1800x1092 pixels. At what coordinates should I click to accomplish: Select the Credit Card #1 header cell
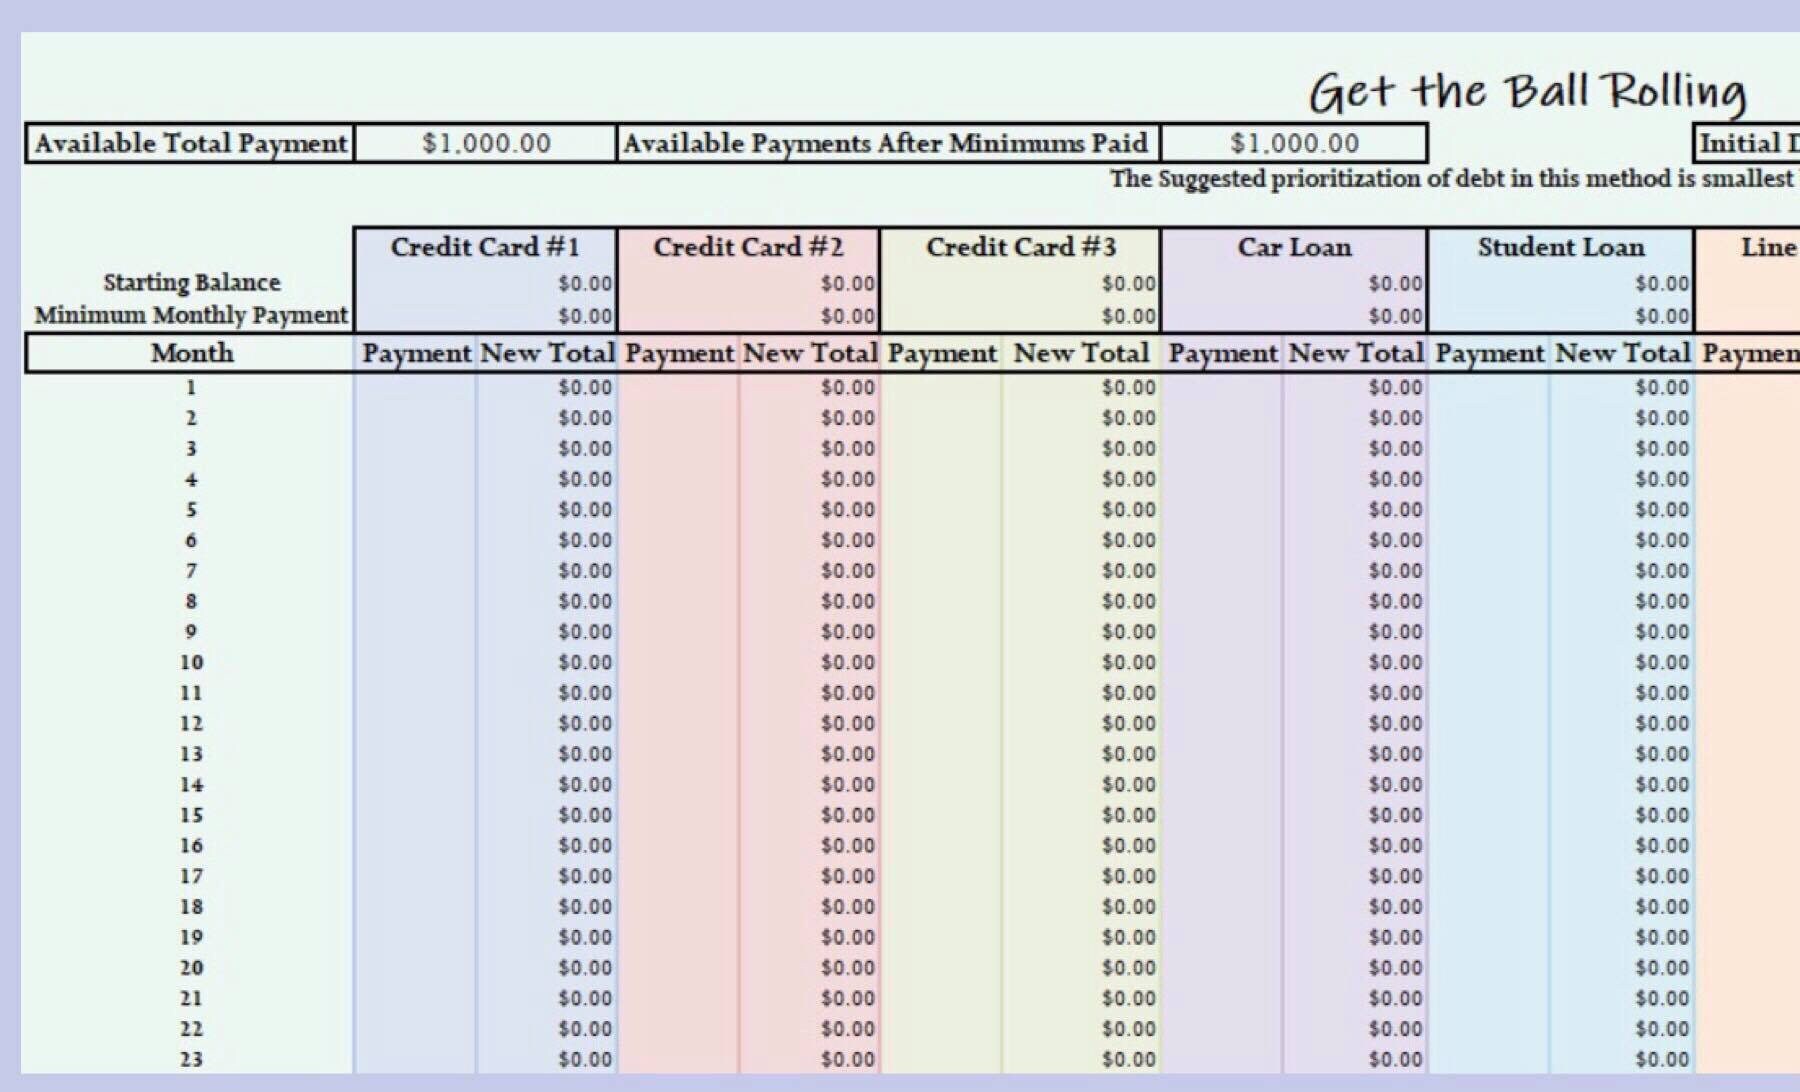pos(483,246)
